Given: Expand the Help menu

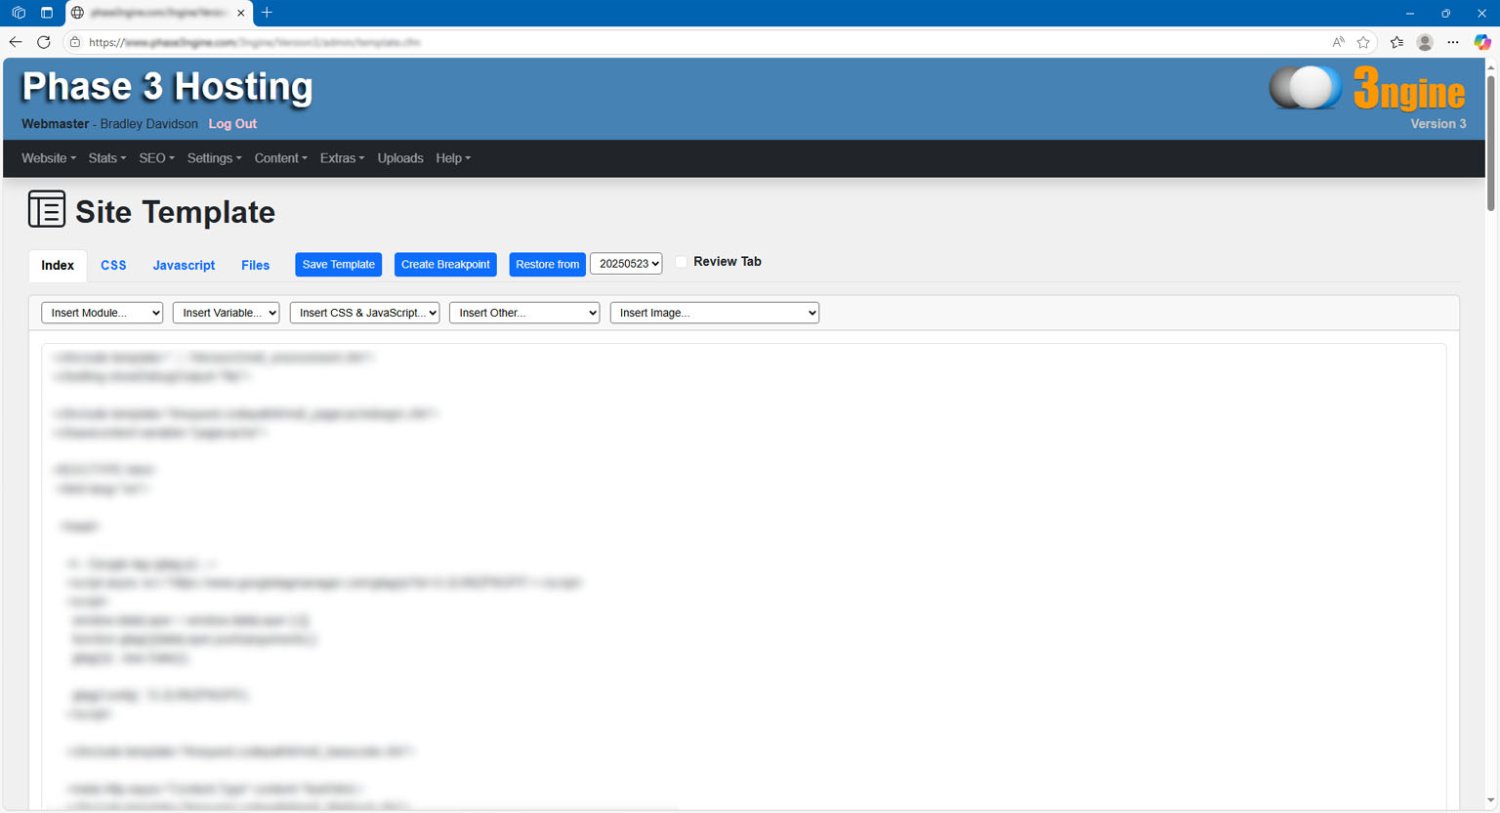Looking at the screenshot, I should click(x=453, y=158).
